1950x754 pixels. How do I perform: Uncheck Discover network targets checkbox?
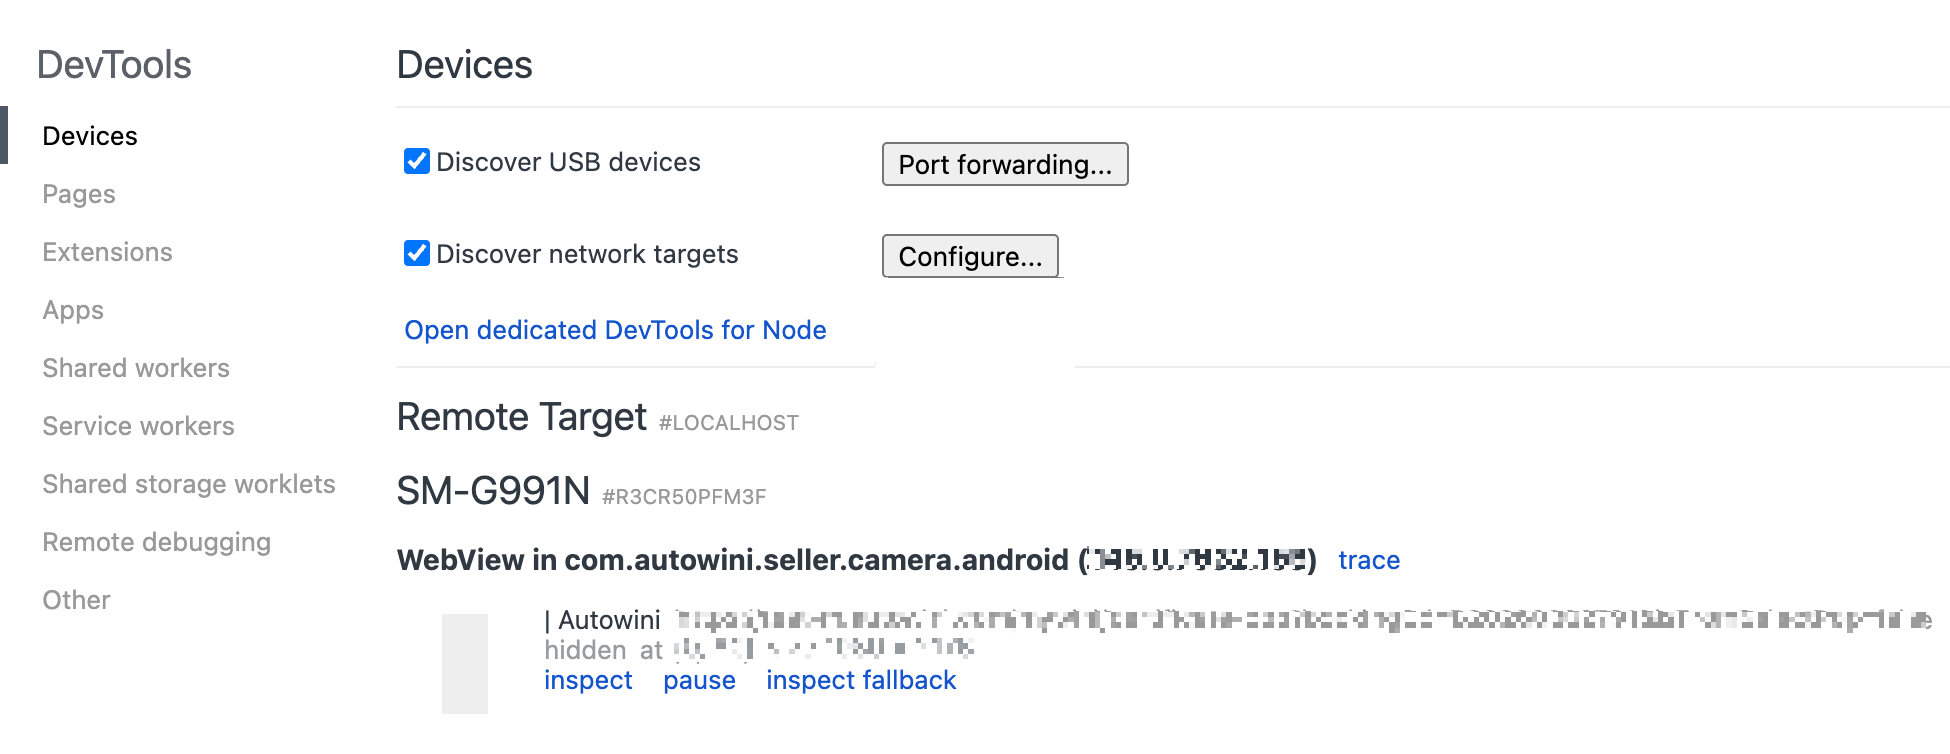coord(417,254)
